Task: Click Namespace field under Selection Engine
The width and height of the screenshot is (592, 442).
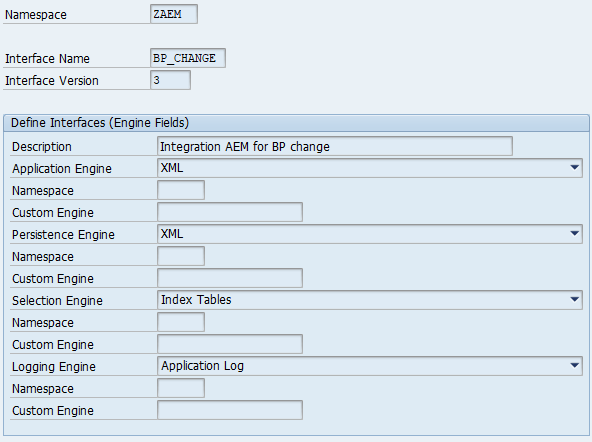Action: (181, 322)
